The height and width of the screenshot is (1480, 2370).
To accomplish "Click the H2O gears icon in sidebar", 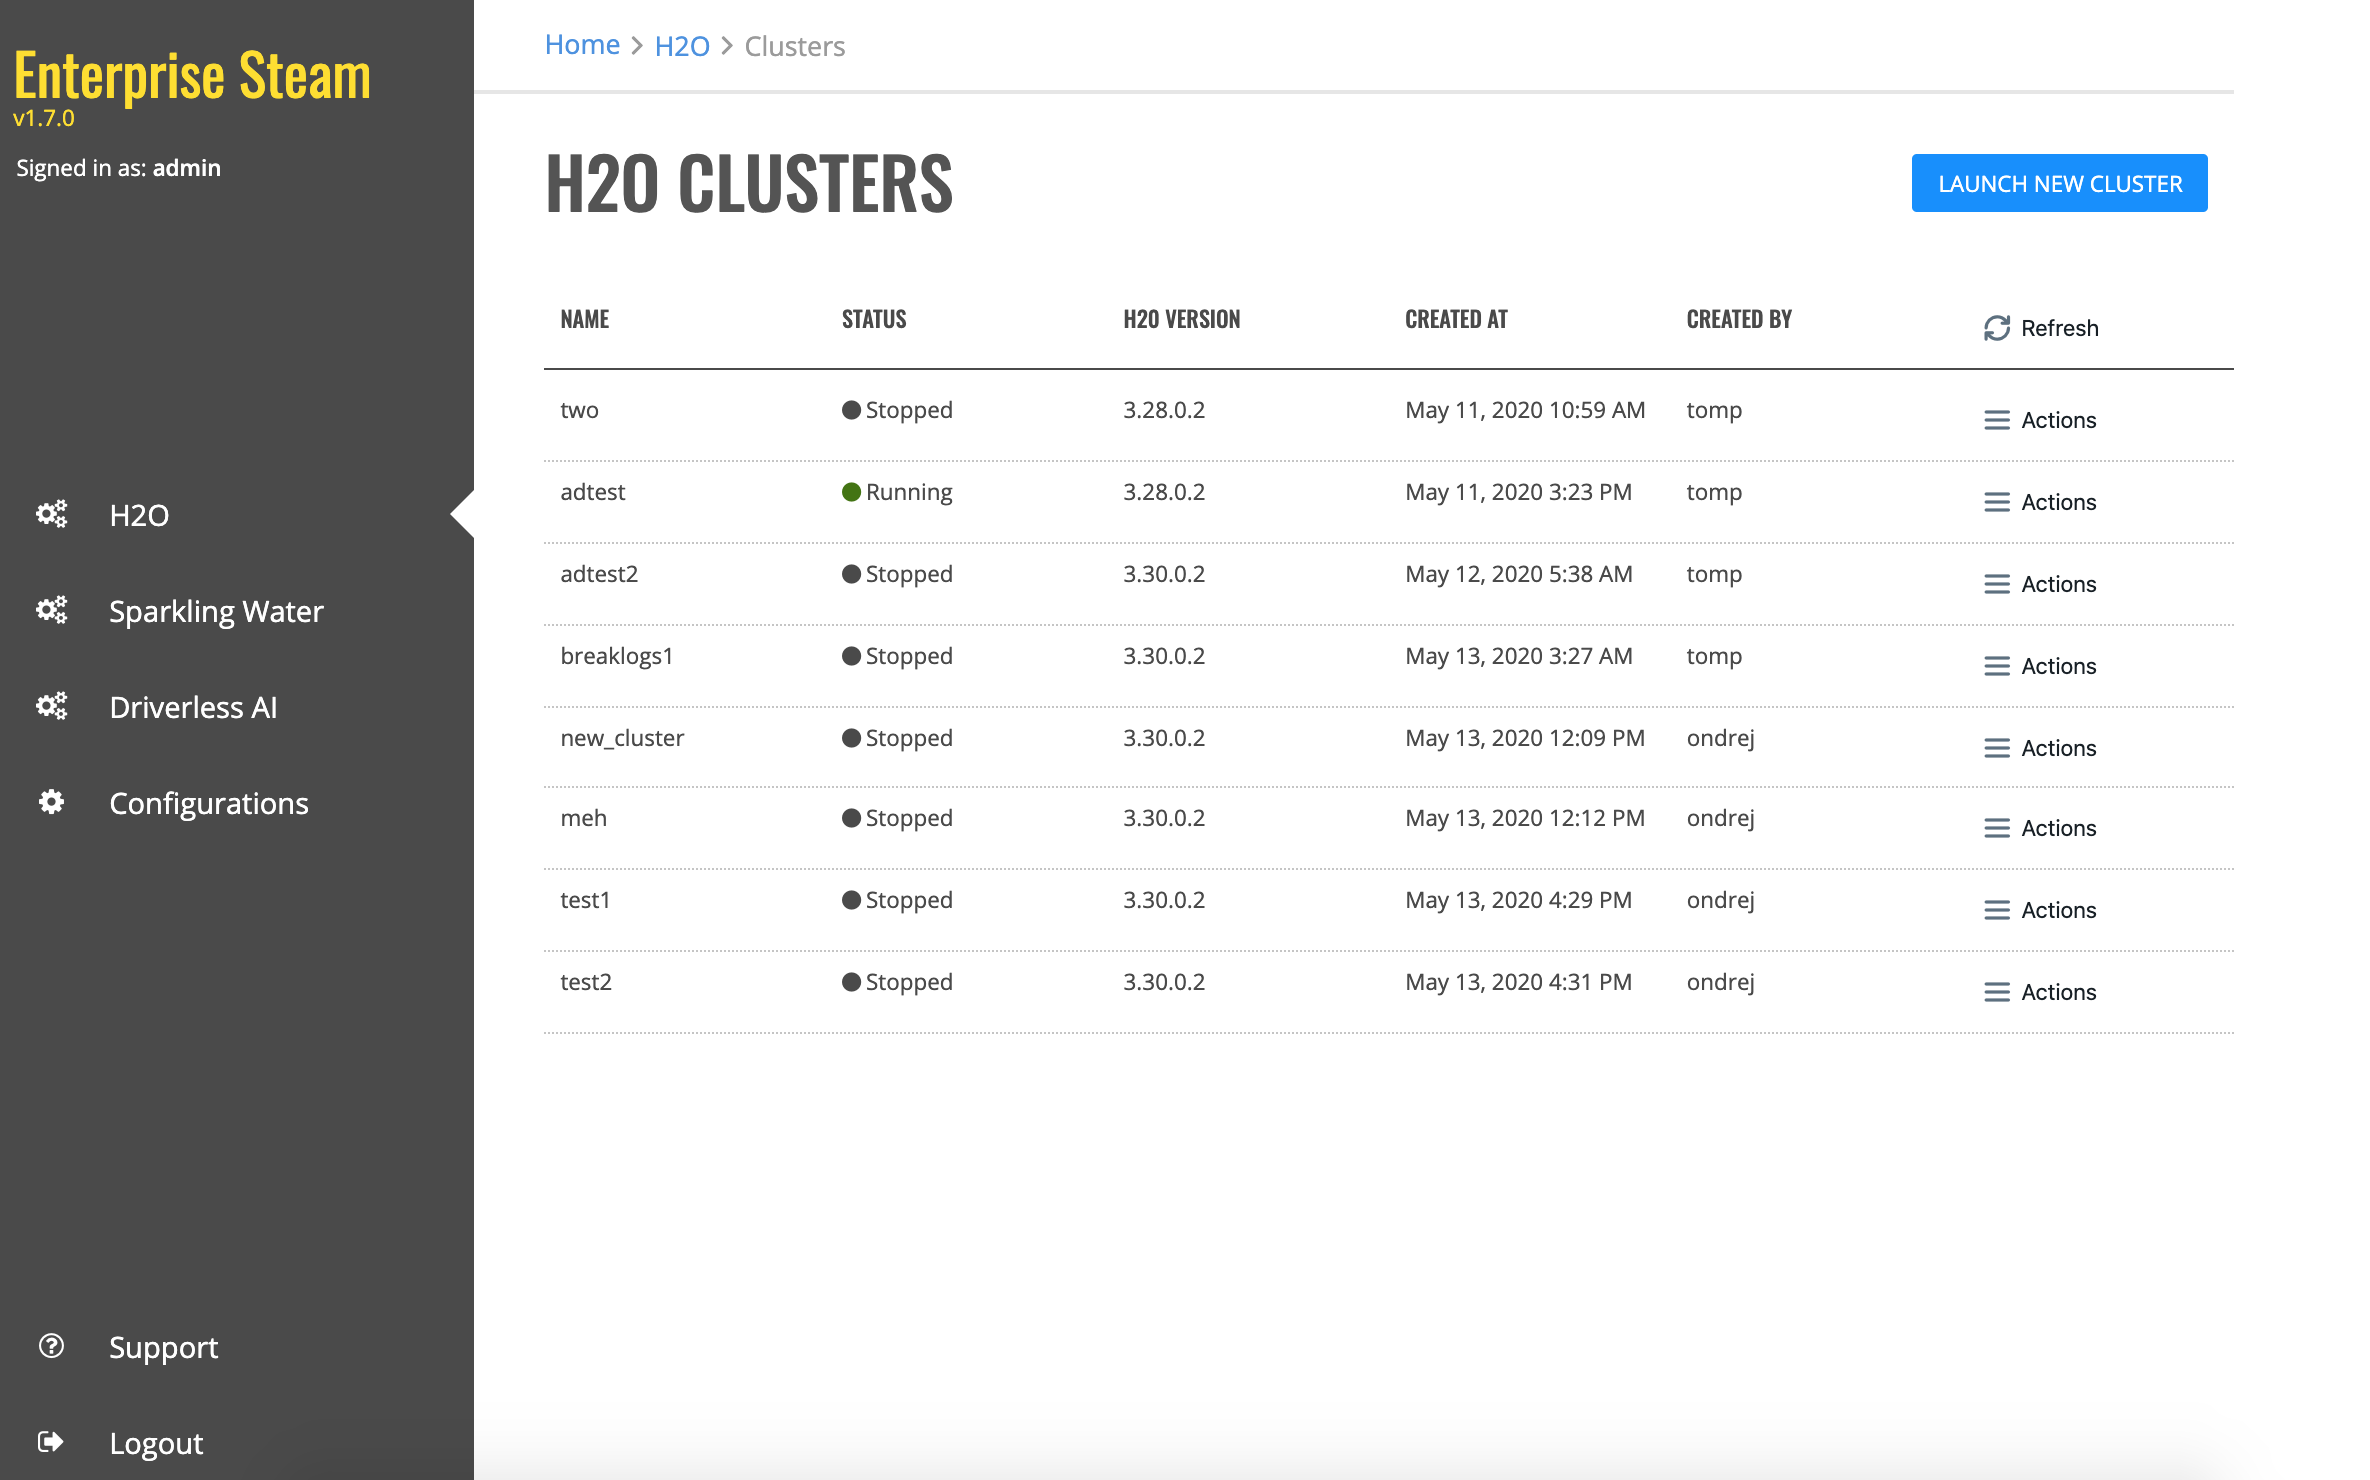I will pyautogui.click(x=52, y=514).
